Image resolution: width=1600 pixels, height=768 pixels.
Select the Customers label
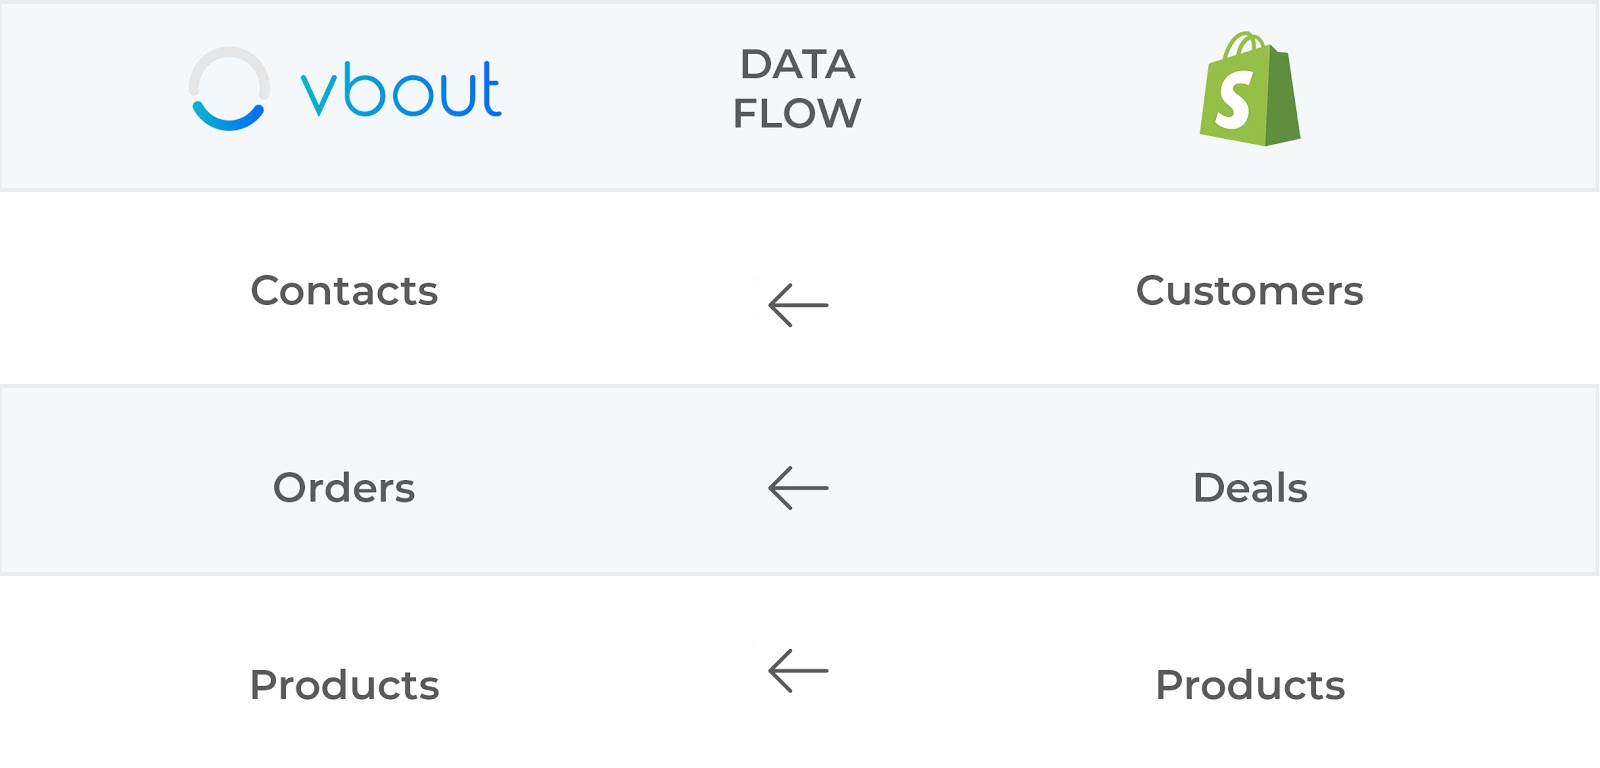(x=1249, y=291)
